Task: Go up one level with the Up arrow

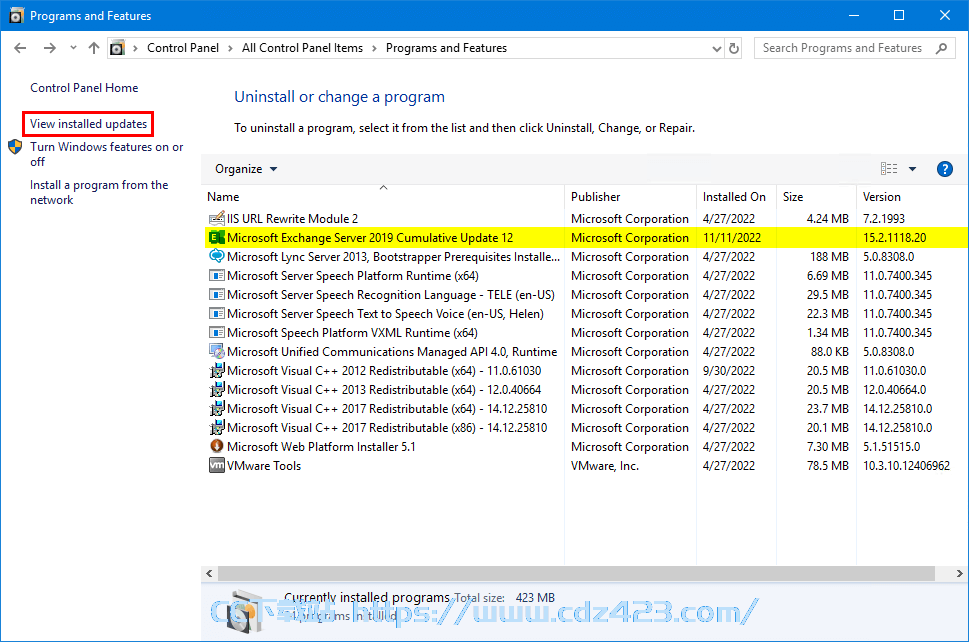Action: [x=94, y=48]
